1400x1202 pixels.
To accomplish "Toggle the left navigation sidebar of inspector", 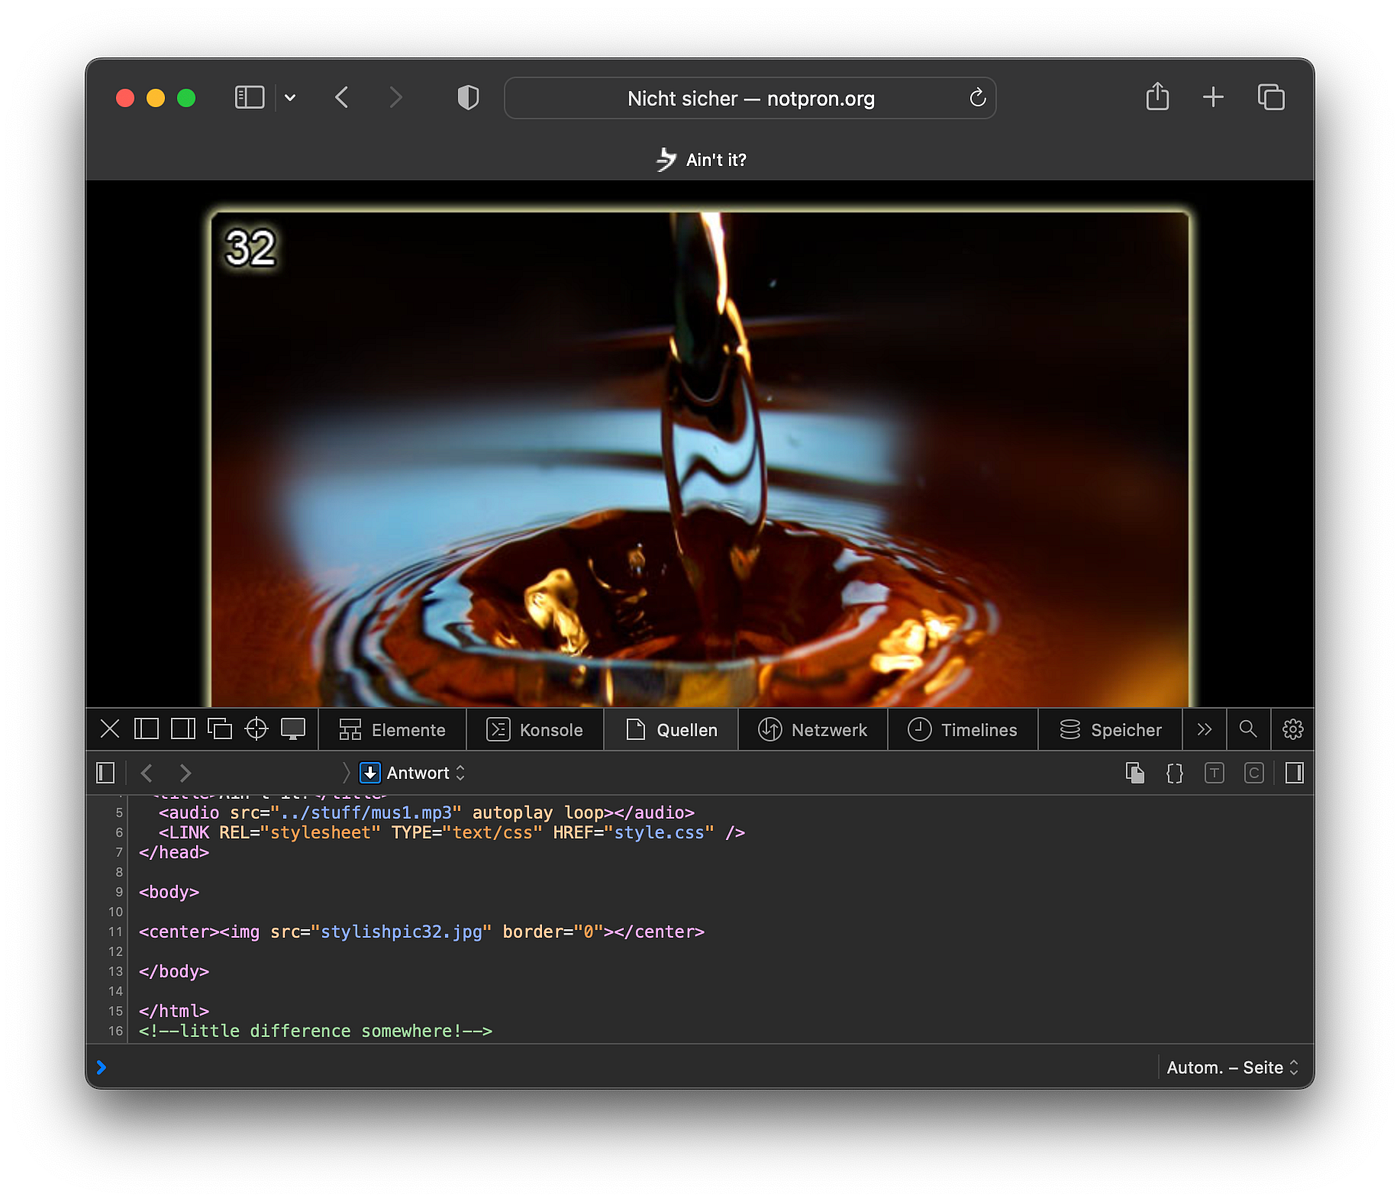I will (105, 773).
